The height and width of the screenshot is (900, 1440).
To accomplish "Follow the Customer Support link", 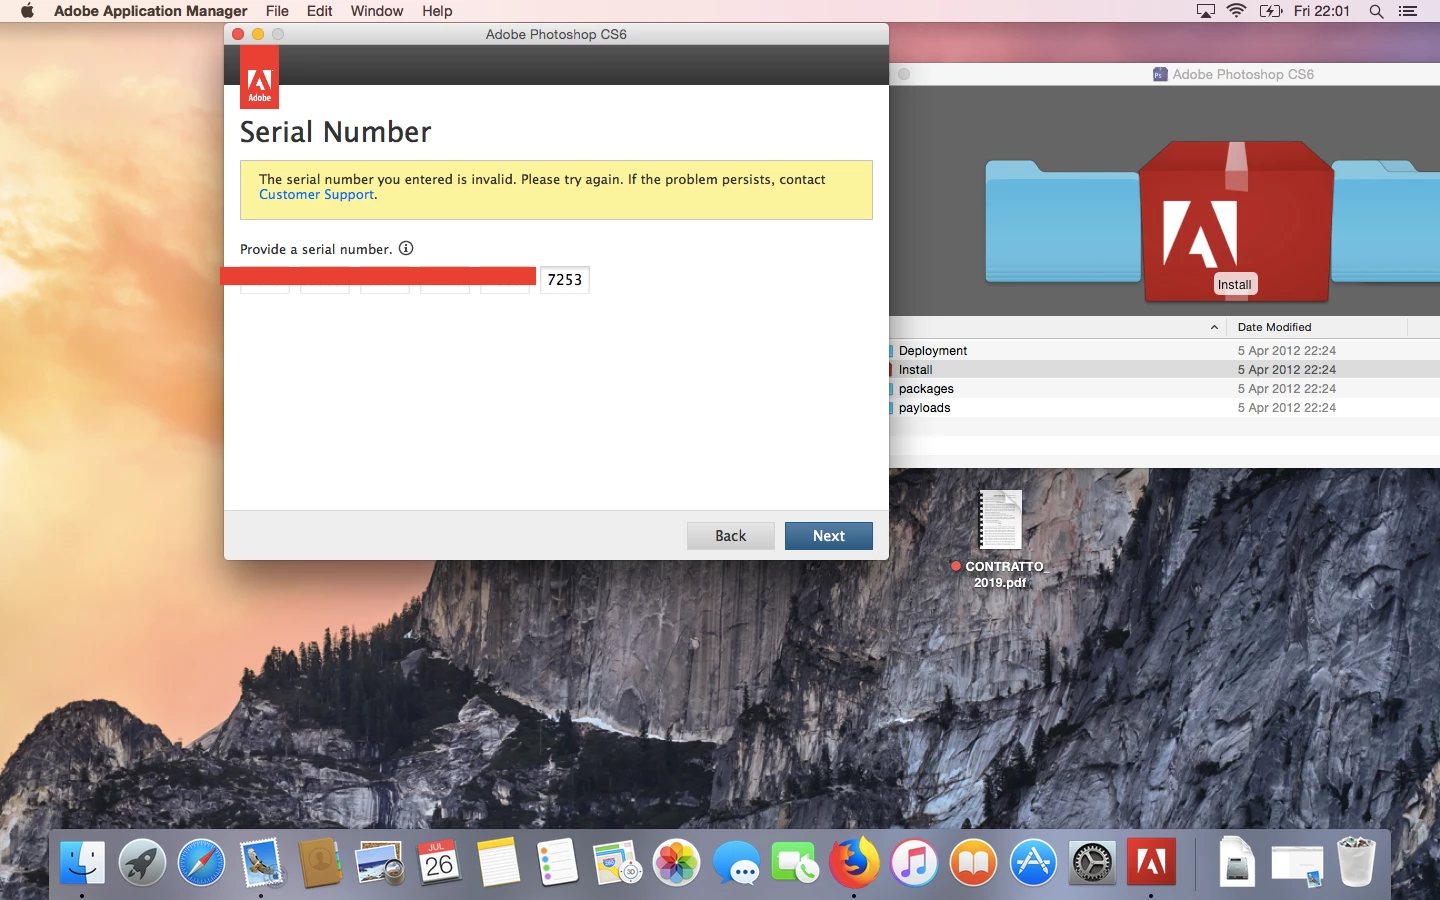I will (x=316, y=195).
